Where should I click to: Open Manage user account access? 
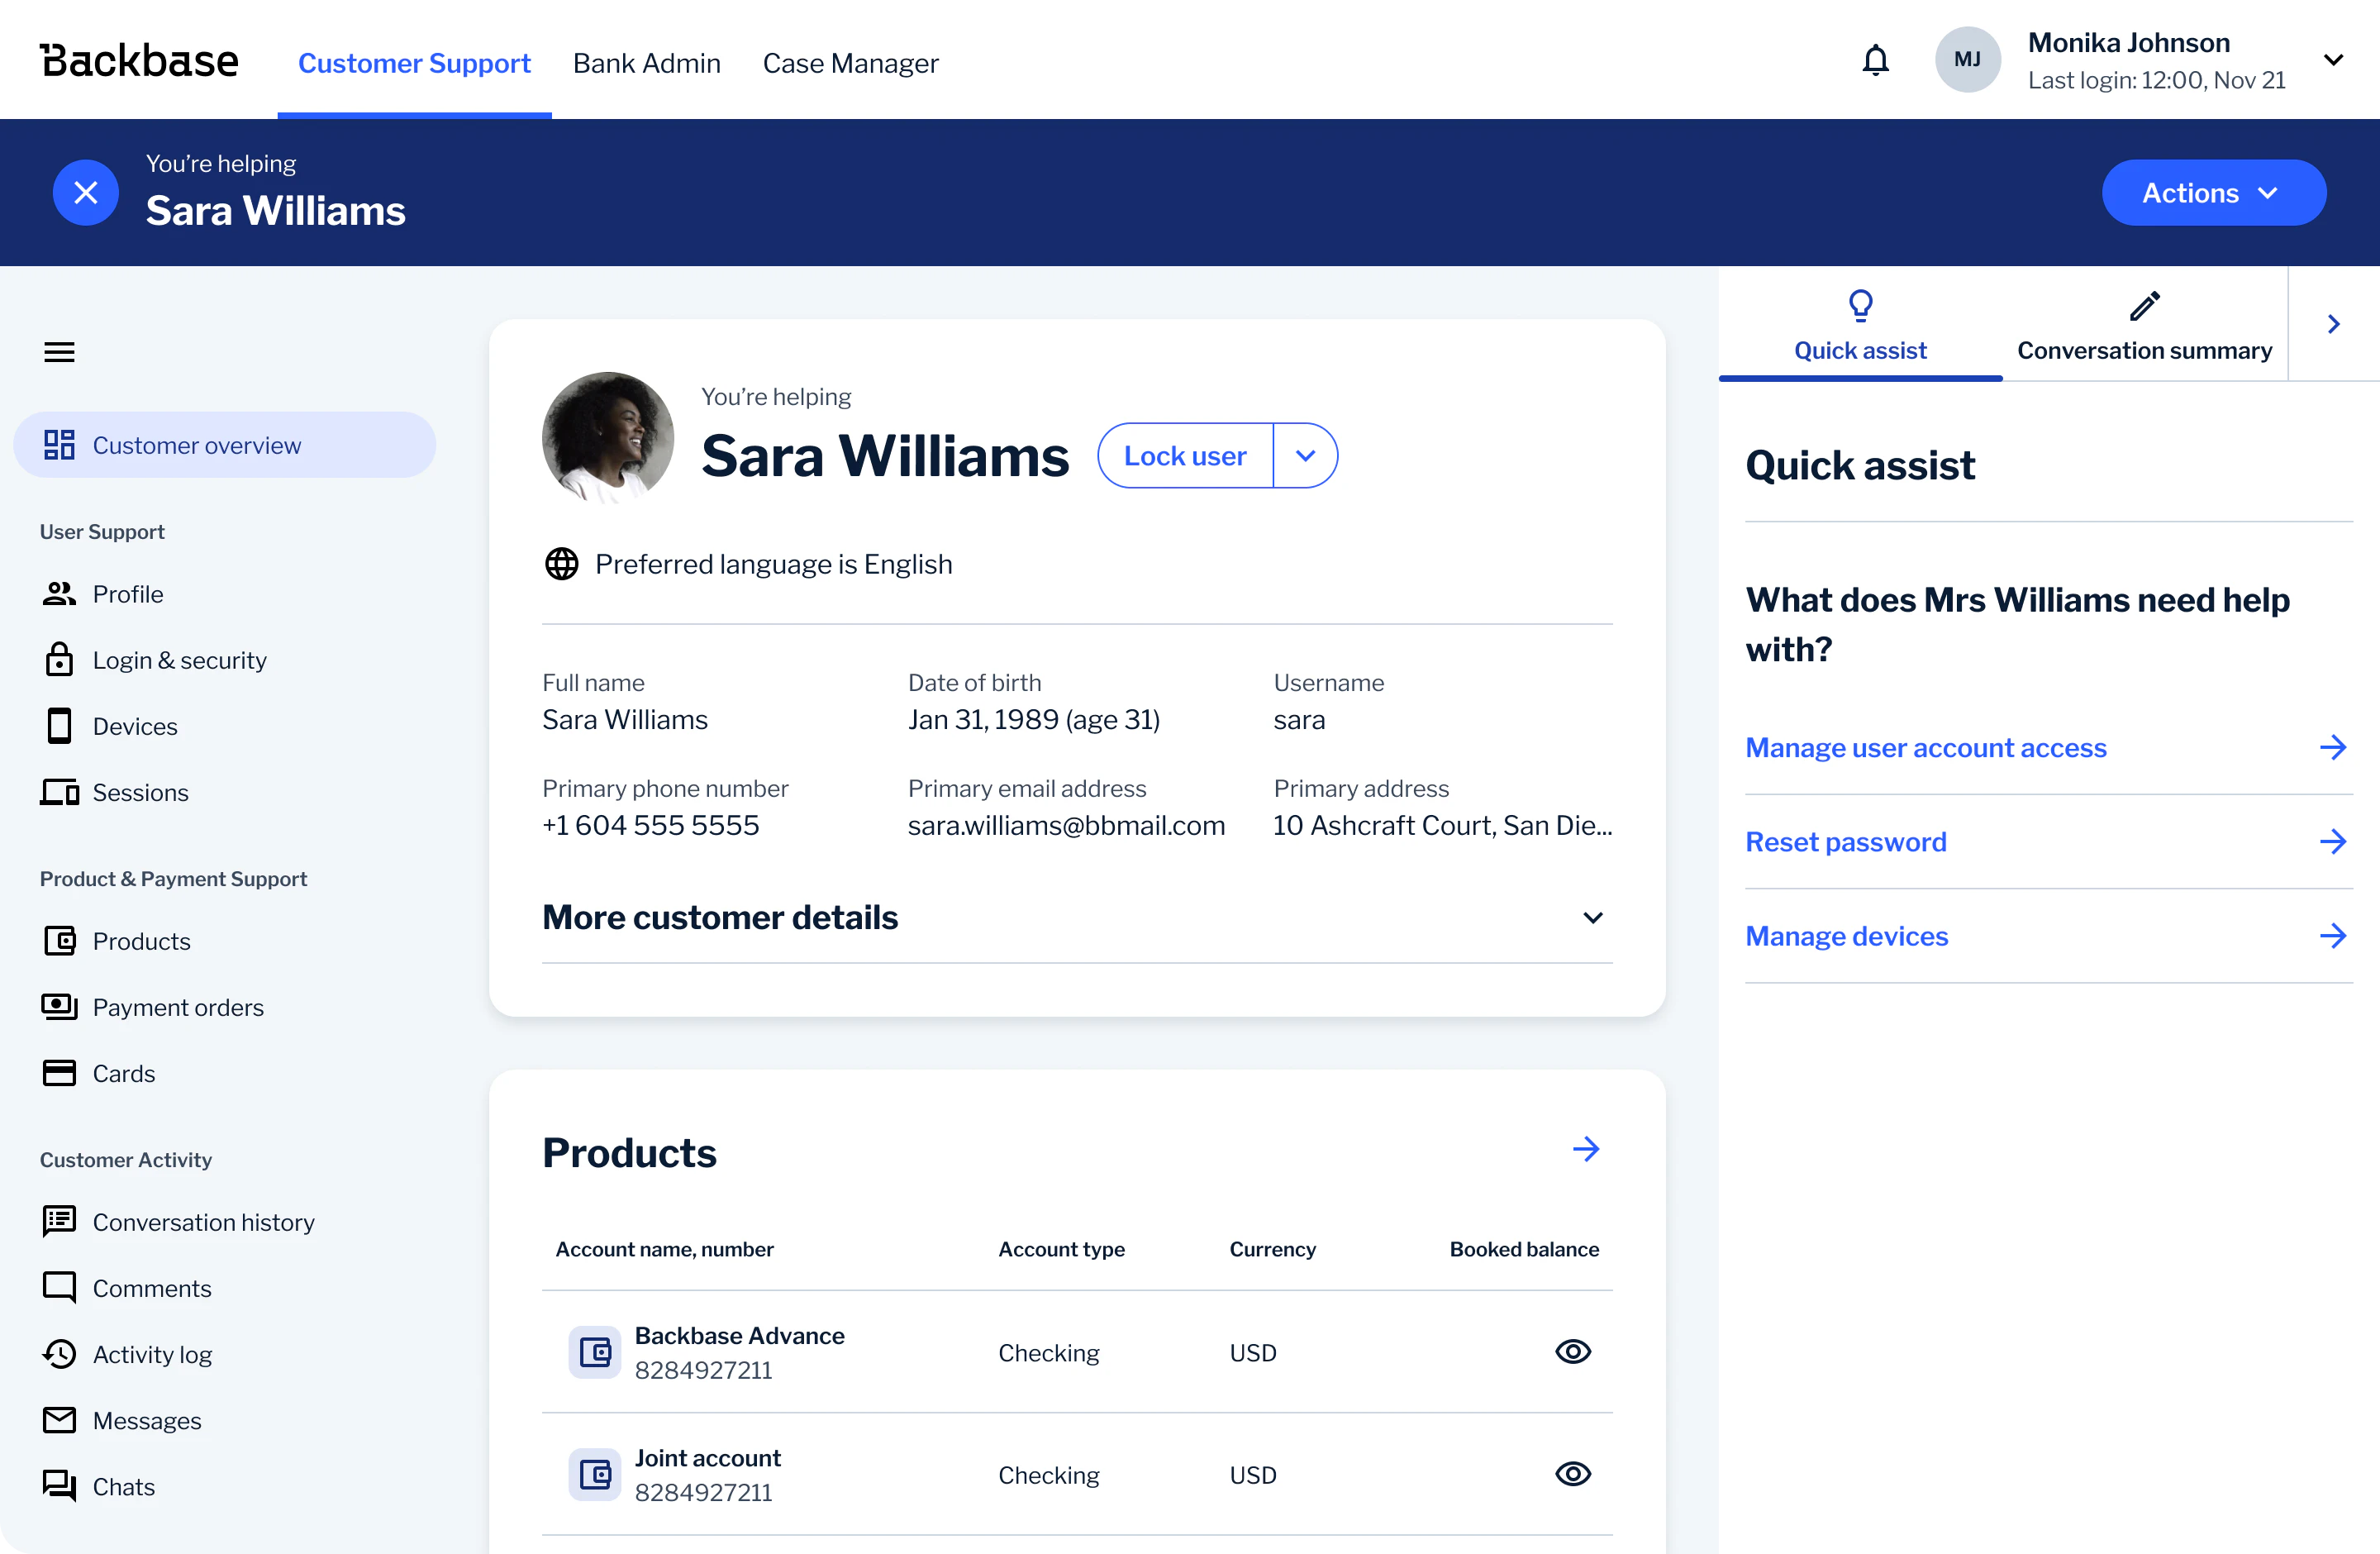click(x=1925, y=747)
